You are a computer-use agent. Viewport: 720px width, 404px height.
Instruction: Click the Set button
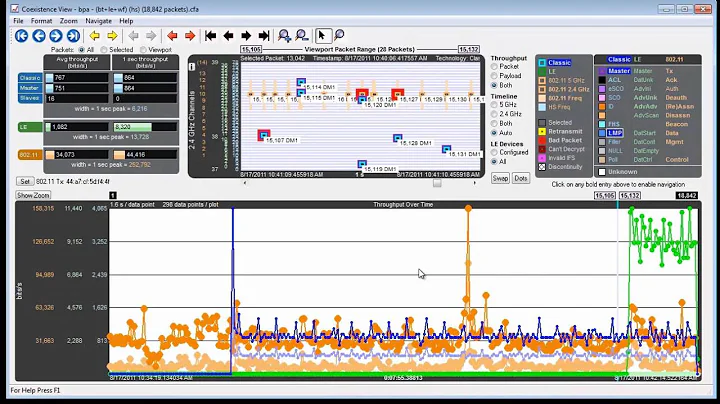point(25,181)
